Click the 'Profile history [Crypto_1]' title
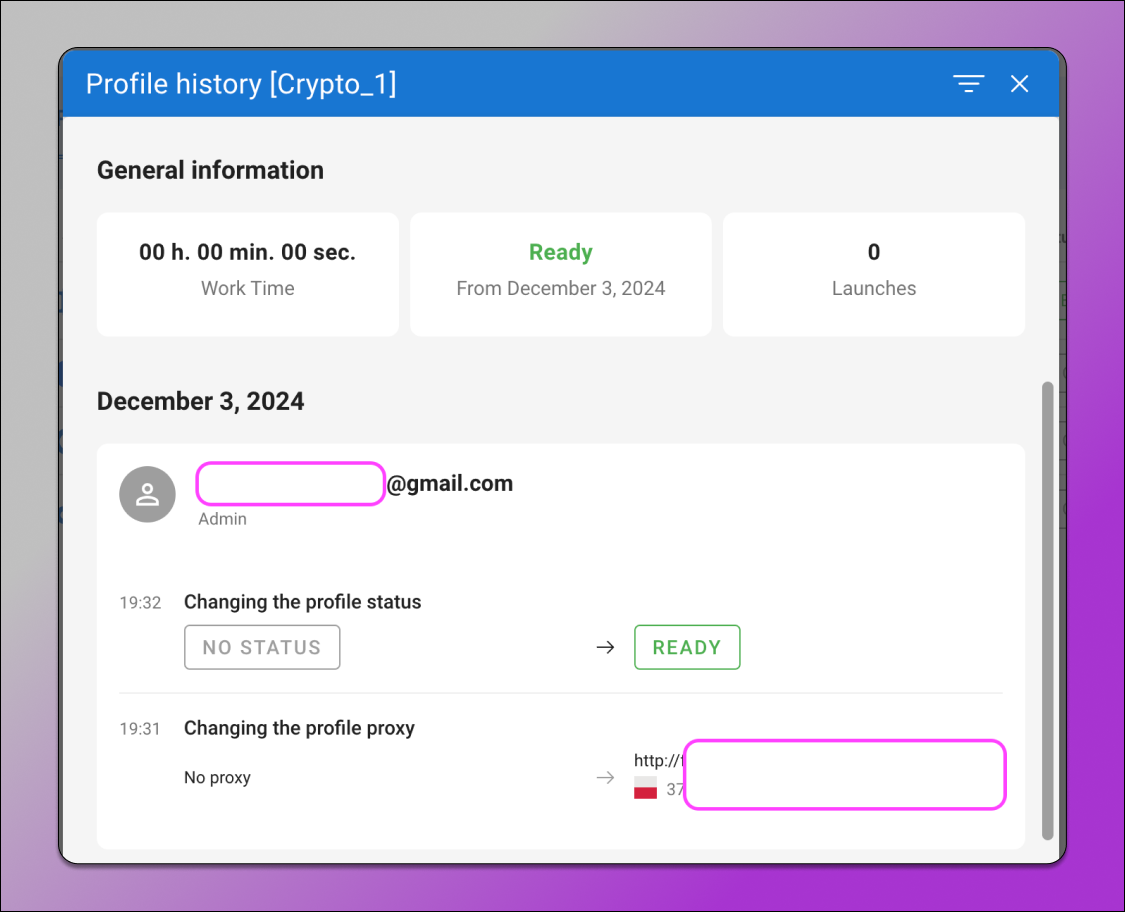This screenshot has height=912, width=1125. click(x=241, y=84)
